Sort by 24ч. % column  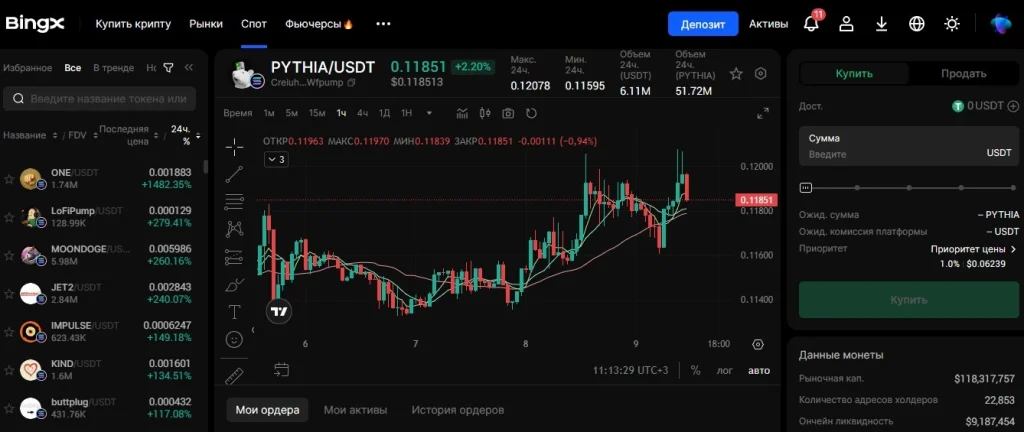[184, 135]
